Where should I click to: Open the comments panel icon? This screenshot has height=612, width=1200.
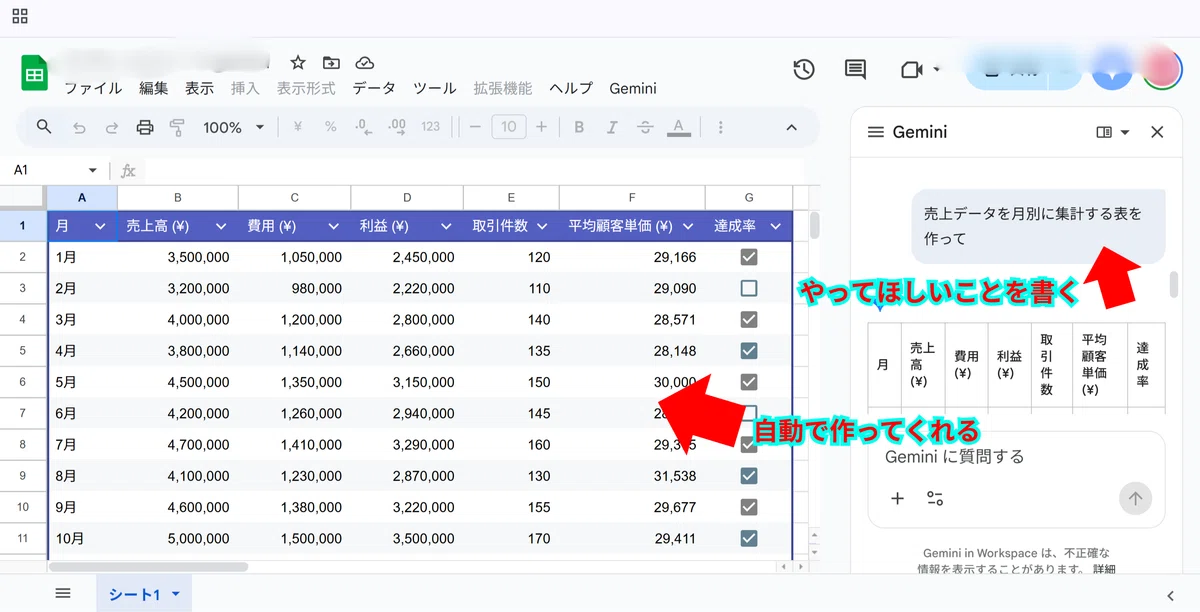855,69
